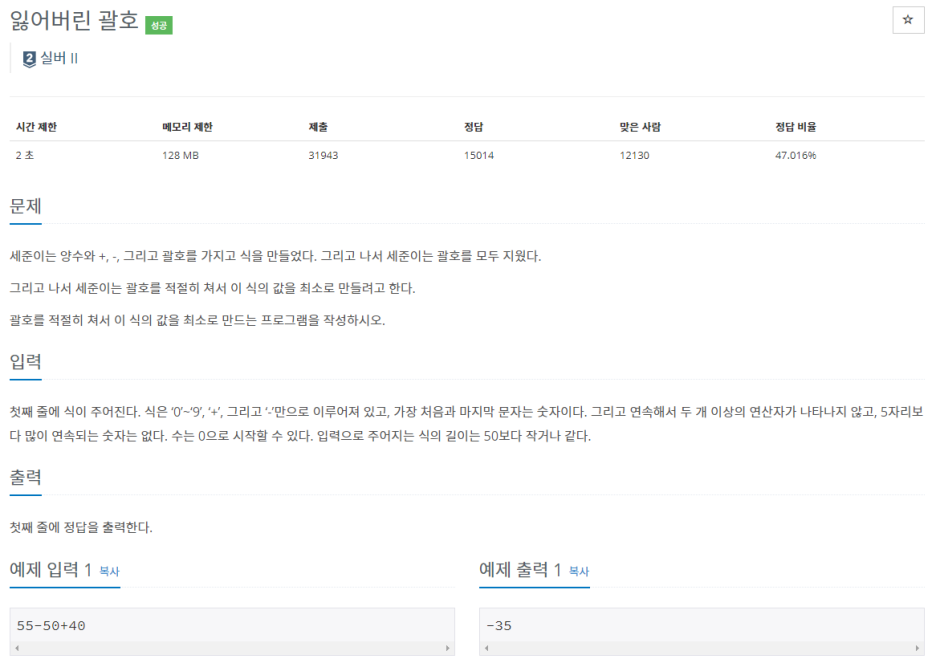Click the 입력 section heading
The image size is (936, 659).
26,362
